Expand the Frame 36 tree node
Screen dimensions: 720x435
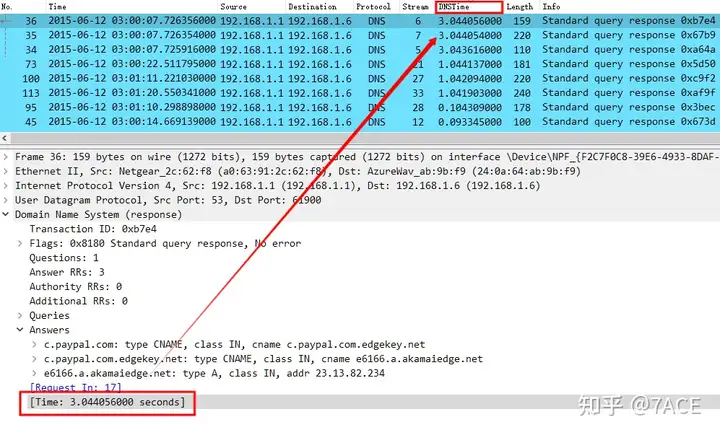click(x=6, y=157)
